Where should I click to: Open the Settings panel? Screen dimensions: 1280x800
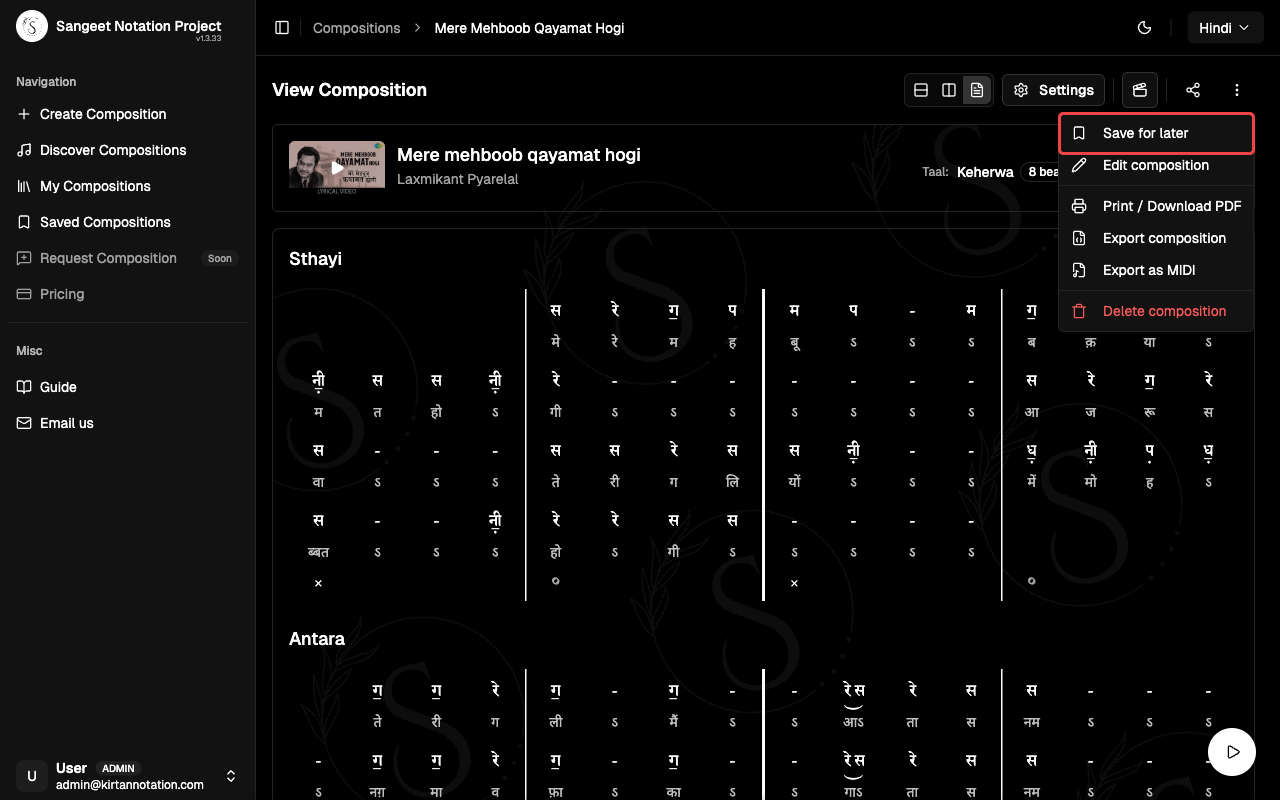(1053, 90)
